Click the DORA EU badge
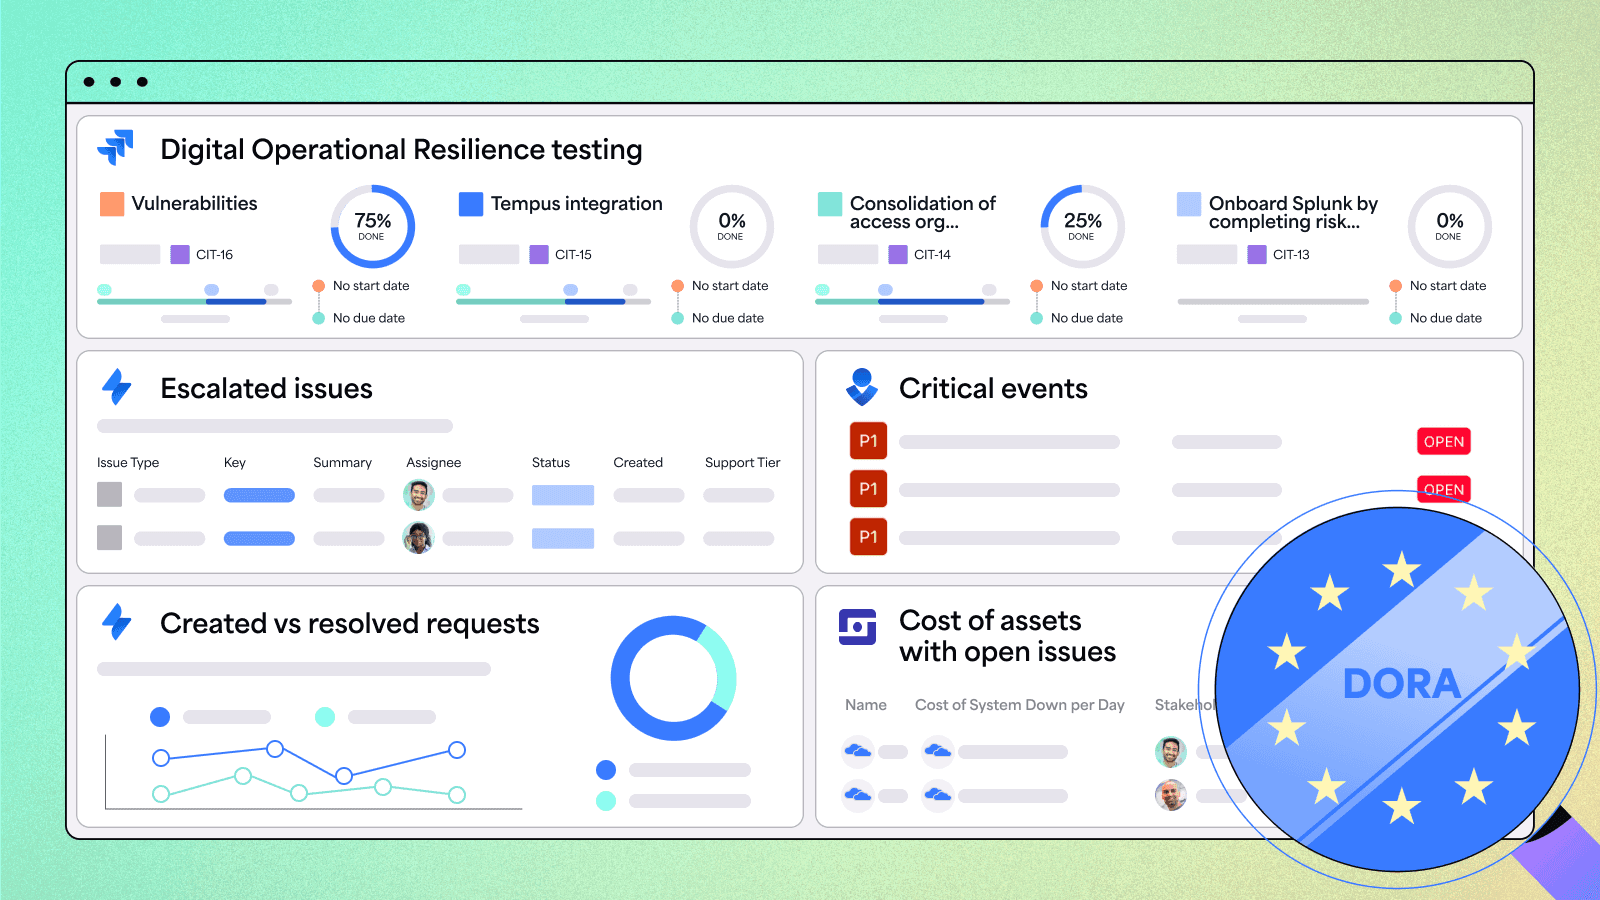The width and height of the screenshot is (1600, 900). pos(1397,689)
